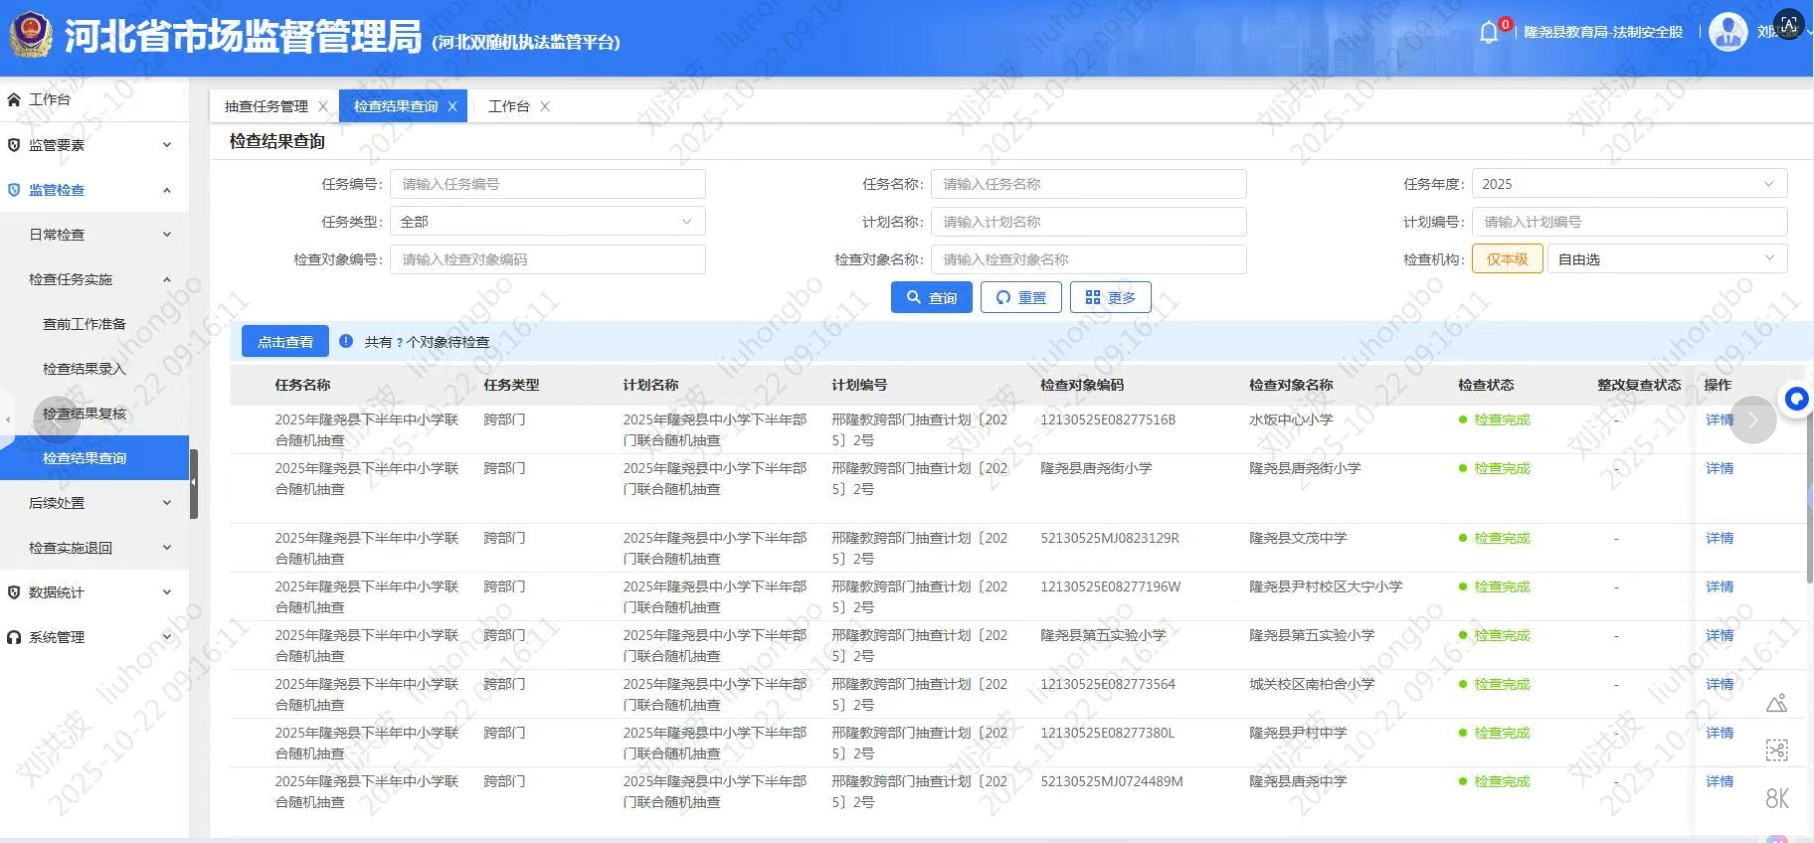Focus the 检查对象编号 input field
Viewport: 1814px width, 843px height.
pos(547,259)
